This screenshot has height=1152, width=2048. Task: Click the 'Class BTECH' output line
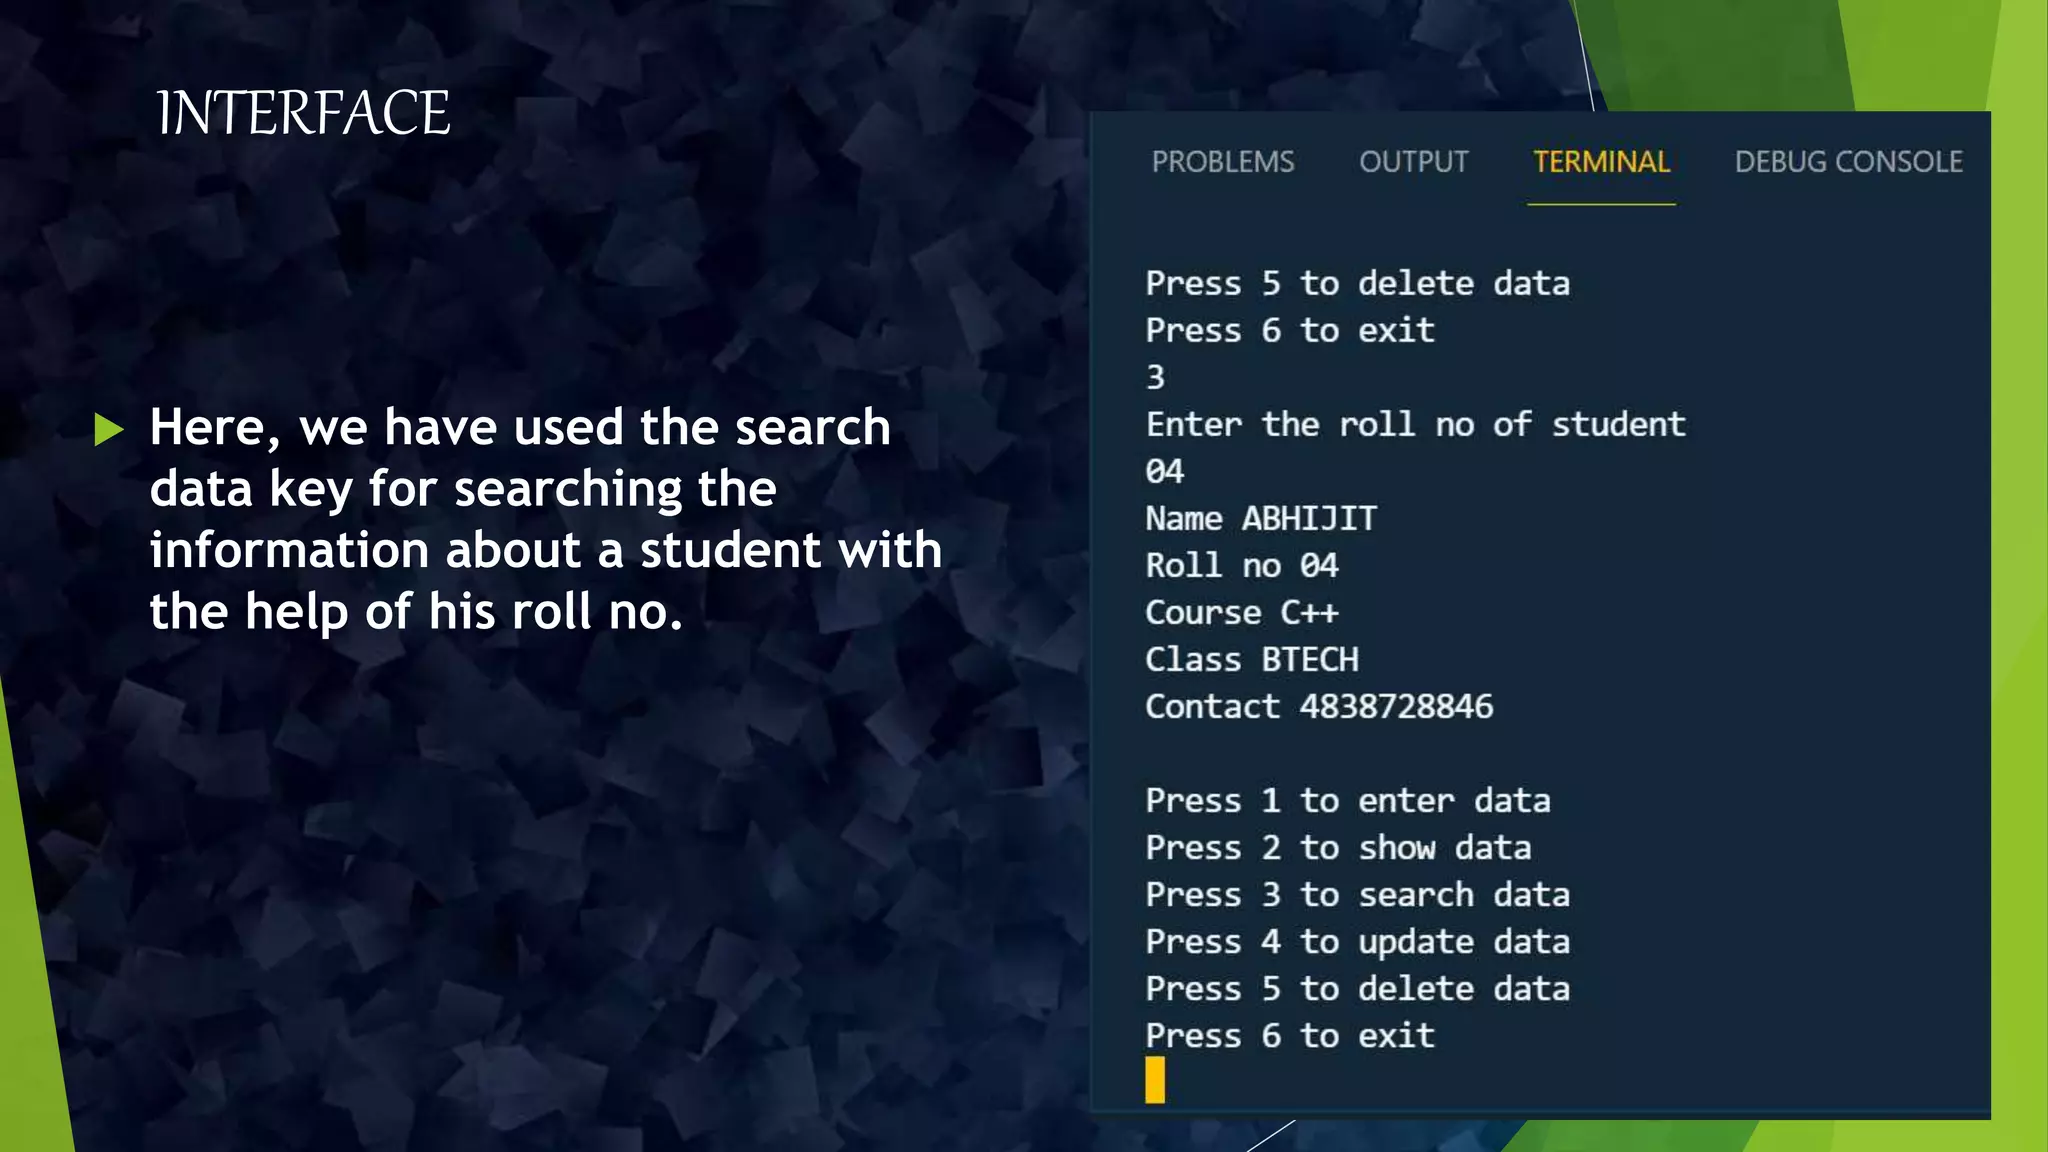pos(1252,659)
